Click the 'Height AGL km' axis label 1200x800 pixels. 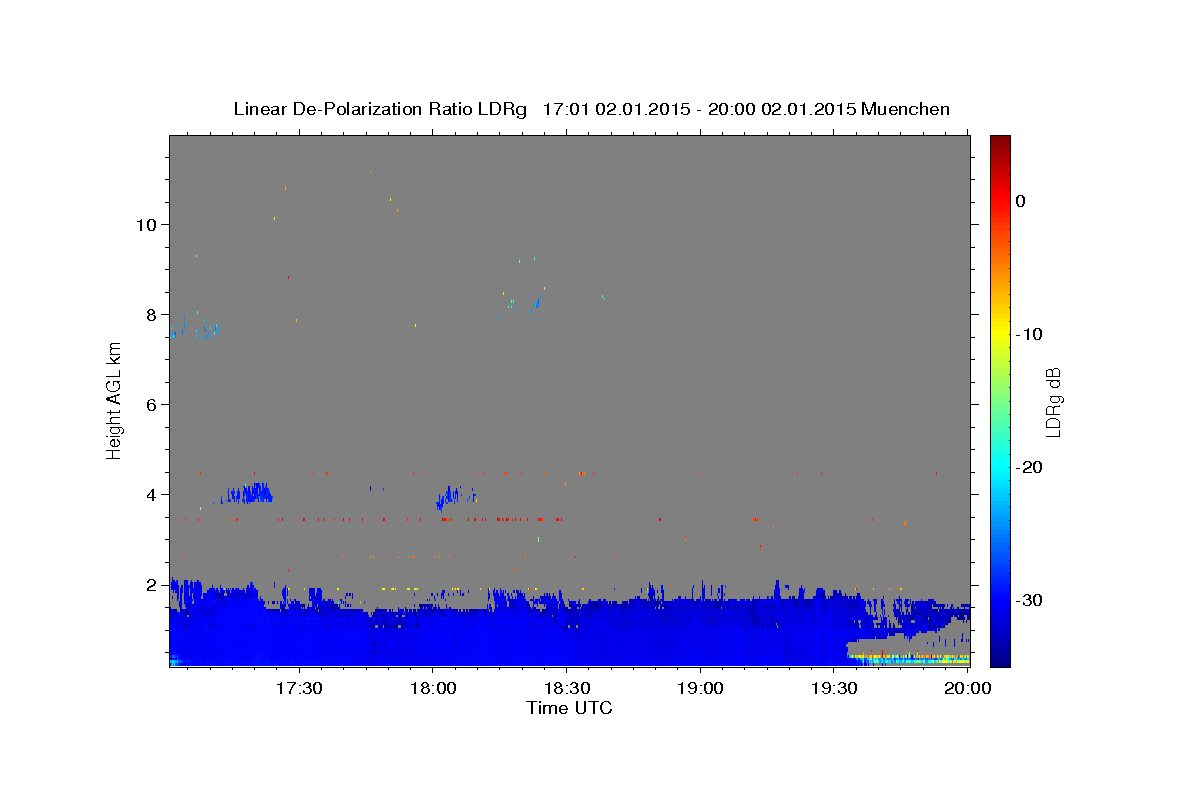coord(115,400)
